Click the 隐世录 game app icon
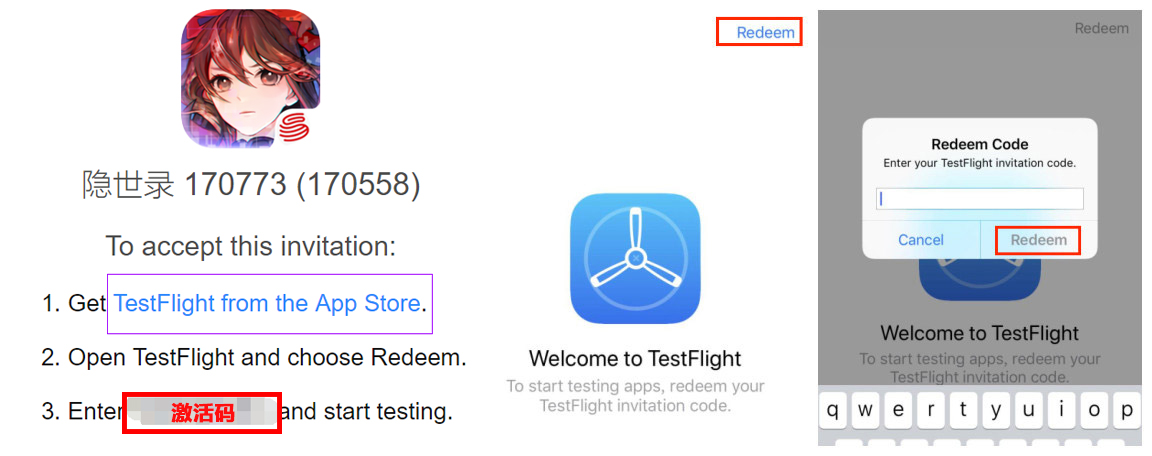 point(250,78)
